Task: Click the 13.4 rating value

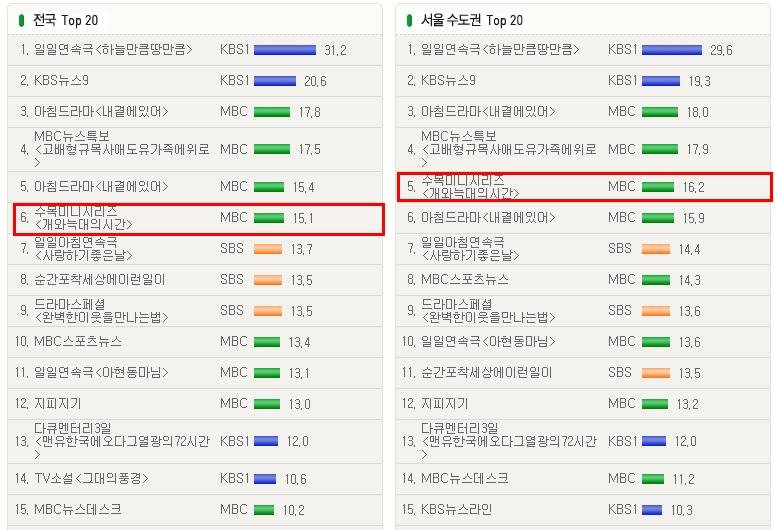Action: pos(300,342)
